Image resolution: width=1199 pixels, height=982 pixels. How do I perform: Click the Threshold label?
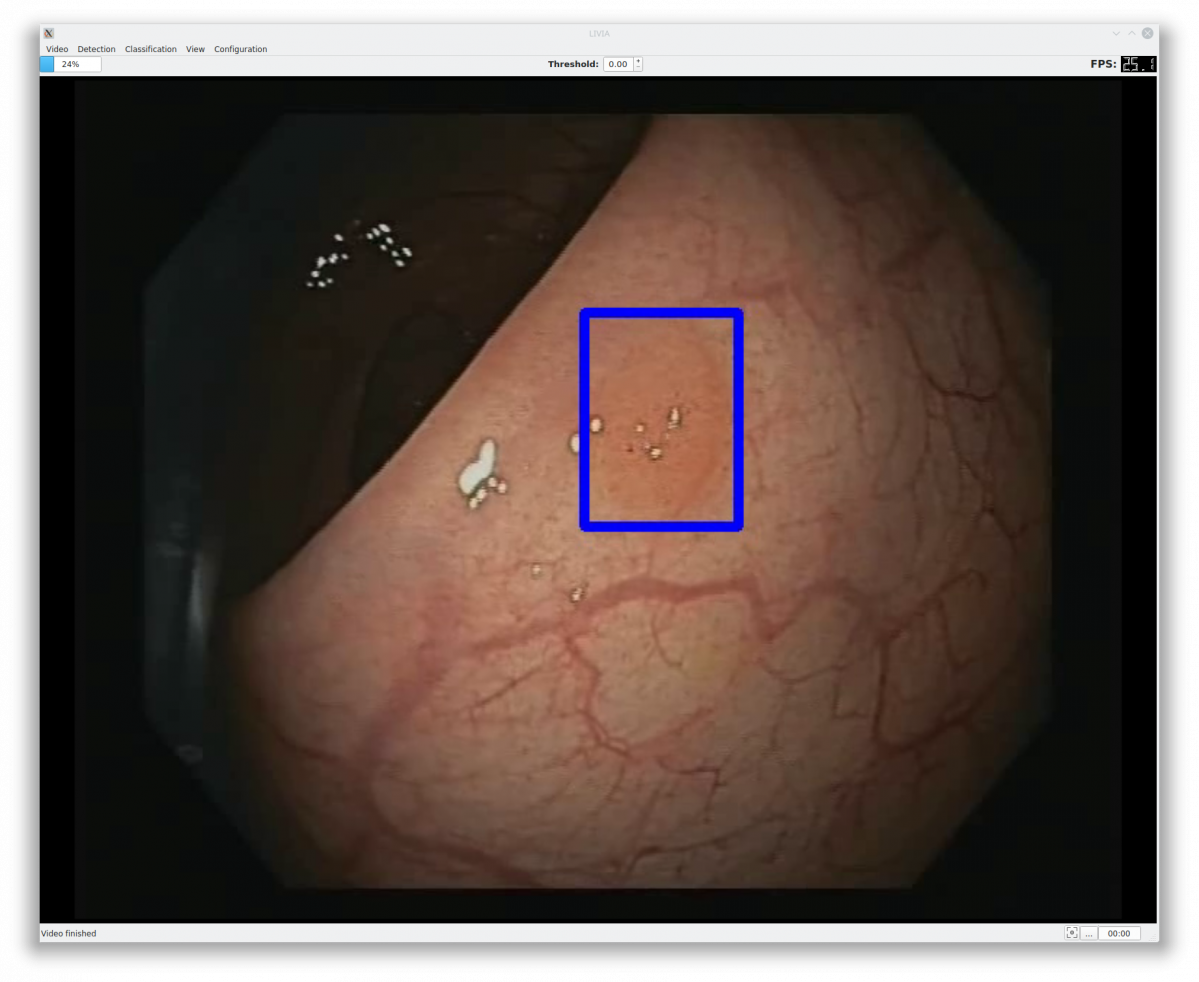click(573, 64)
